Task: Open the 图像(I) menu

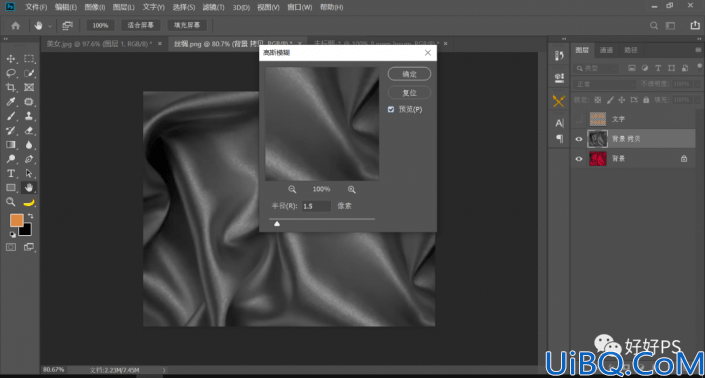Action: tap(95, 7)
